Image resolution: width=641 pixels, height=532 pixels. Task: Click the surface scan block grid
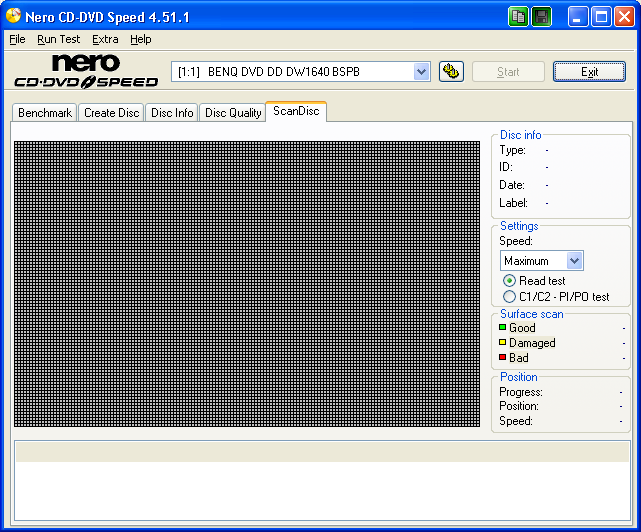pos(247,284)
